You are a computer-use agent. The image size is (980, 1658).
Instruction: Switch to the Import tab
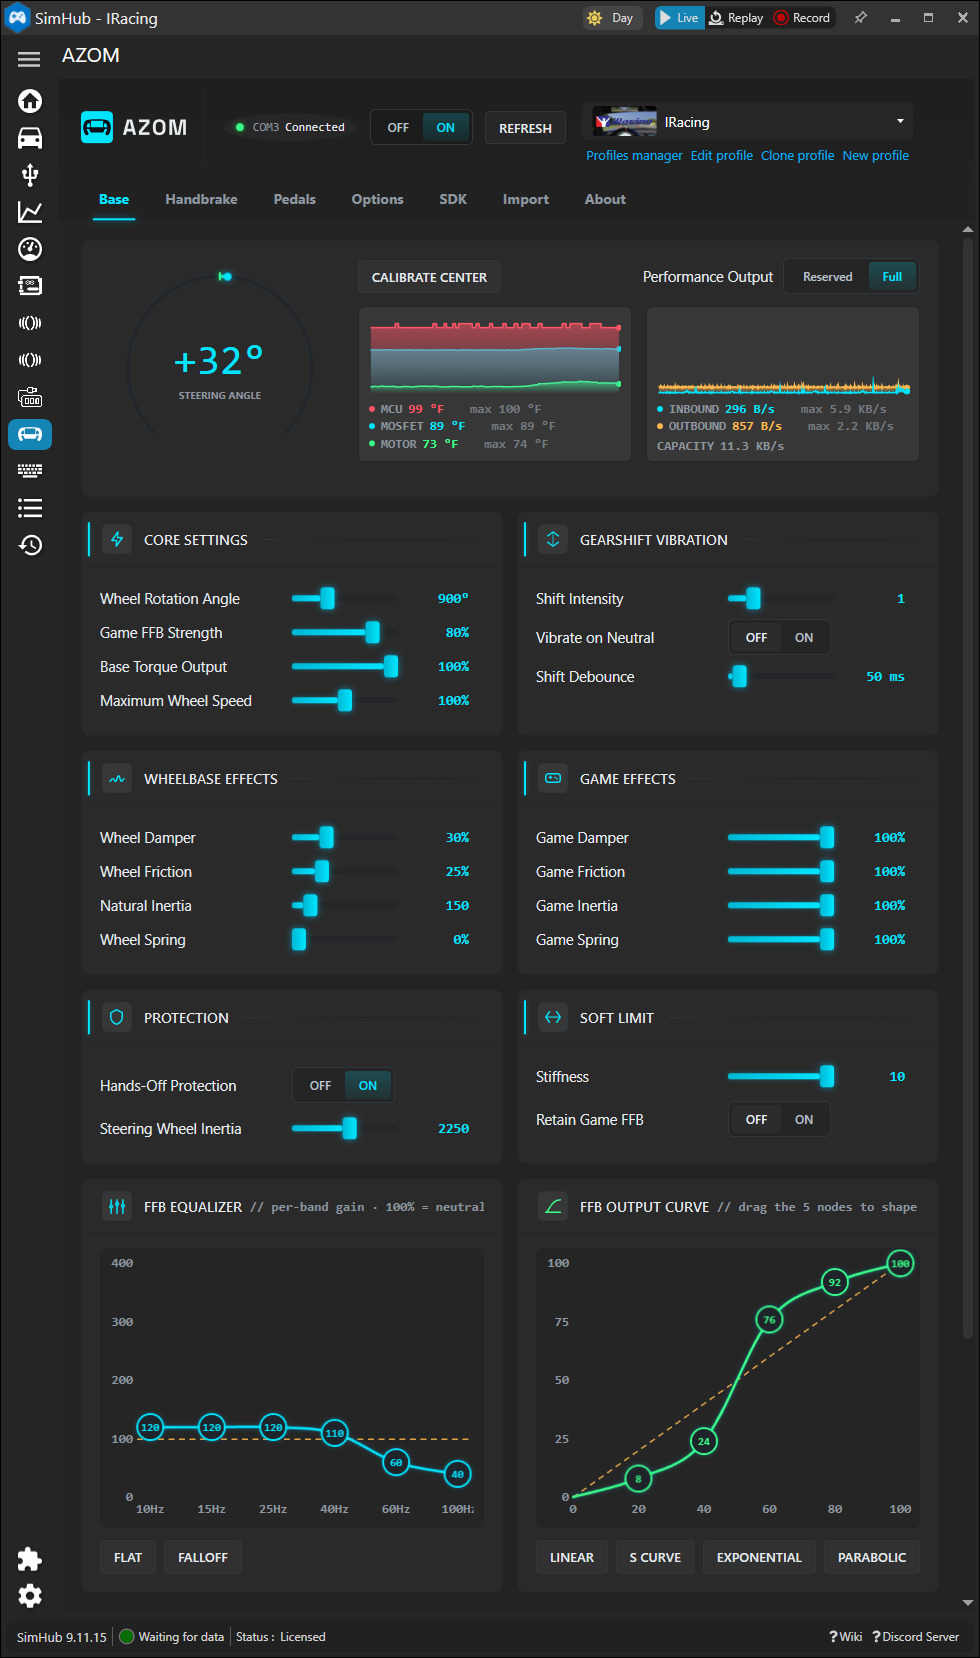click(x=525, y=199)
